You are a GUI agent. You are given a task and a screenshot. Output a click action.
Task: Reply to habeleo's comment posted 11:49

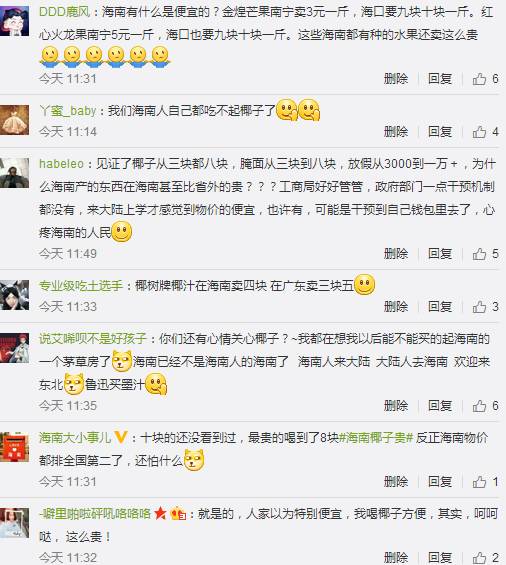440,254
